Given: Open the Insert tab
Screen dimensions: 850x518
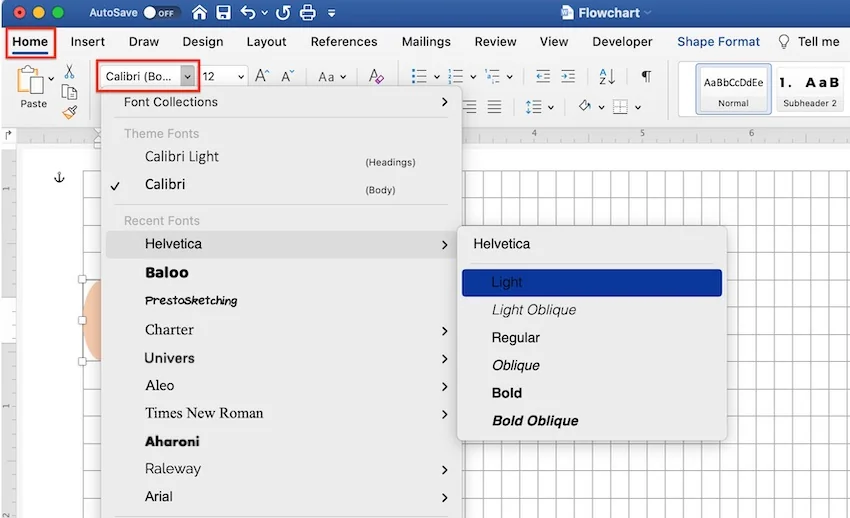Looking at the screenshot, I should click(88, 42).
